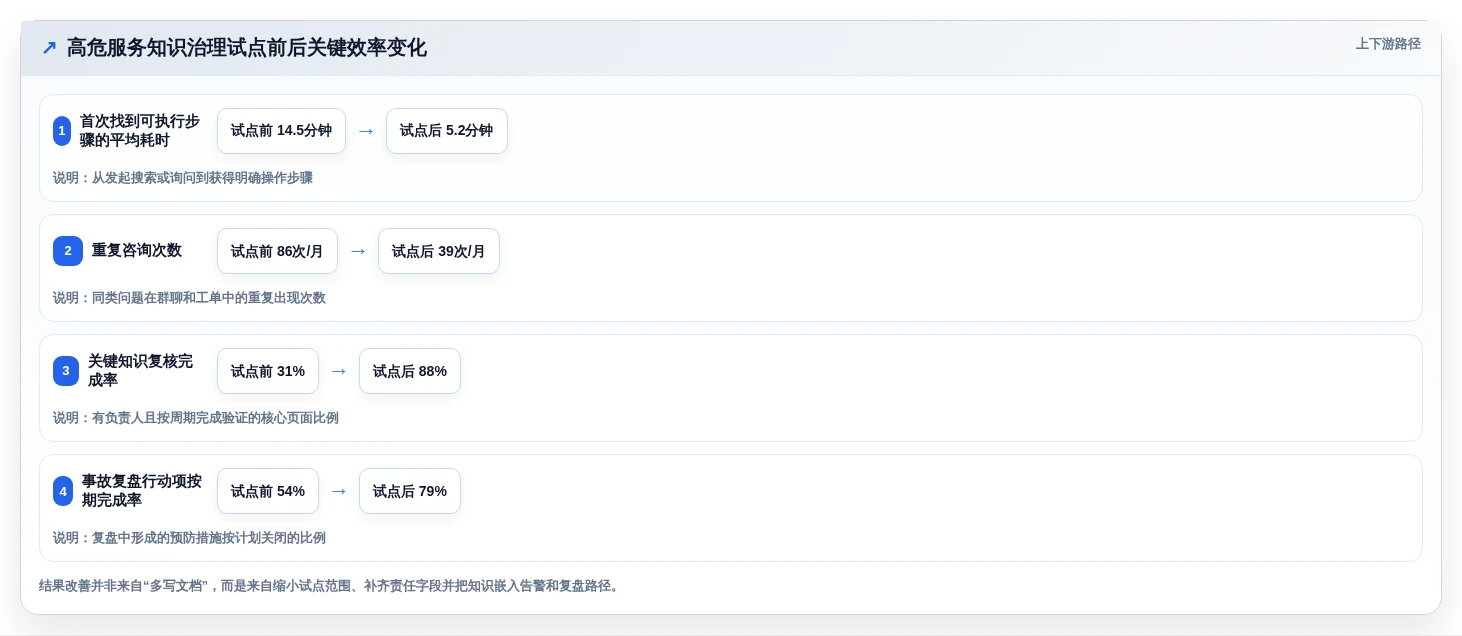Click the 上下游路径 label in the header
The image size is (1462, 636).
pyautogui.click(x=1388, y=44)
